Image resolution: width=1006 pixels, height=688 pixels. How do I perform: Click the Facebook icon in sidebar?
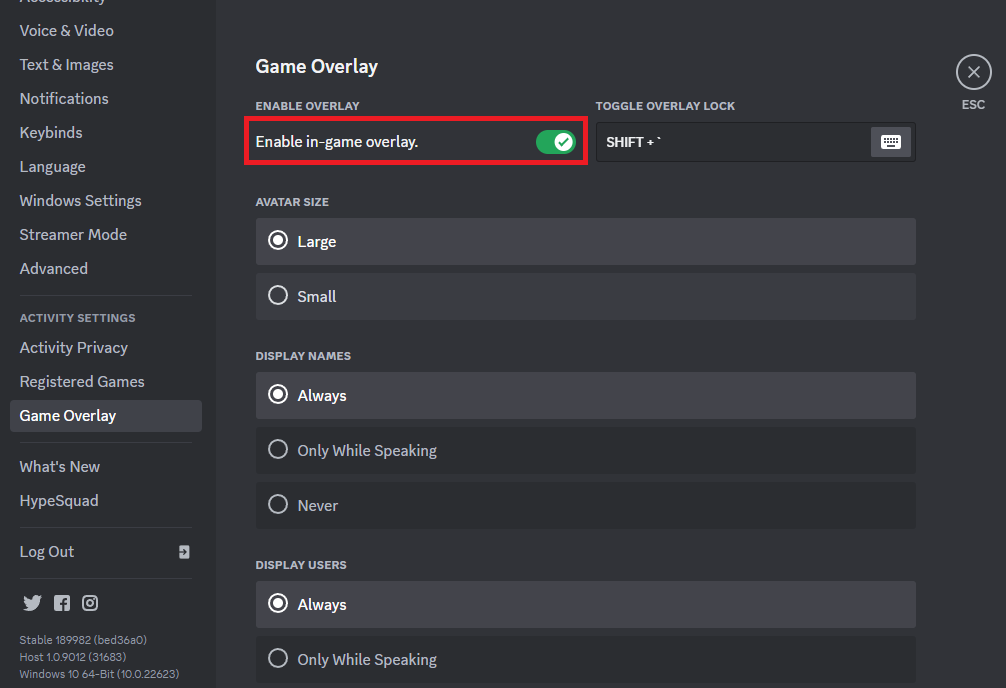pyautogui.click(x=62, y=603)
